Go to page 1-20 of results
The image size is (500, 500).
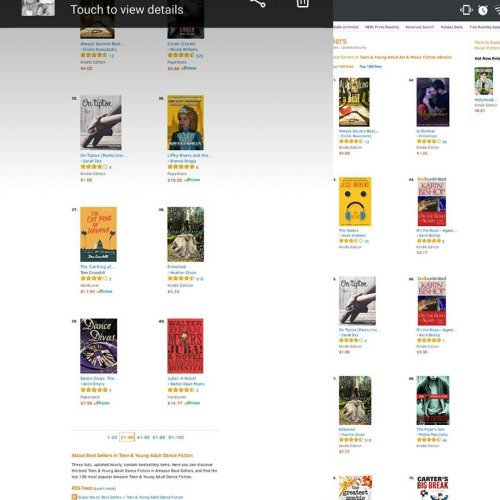(x=112, y=437)
